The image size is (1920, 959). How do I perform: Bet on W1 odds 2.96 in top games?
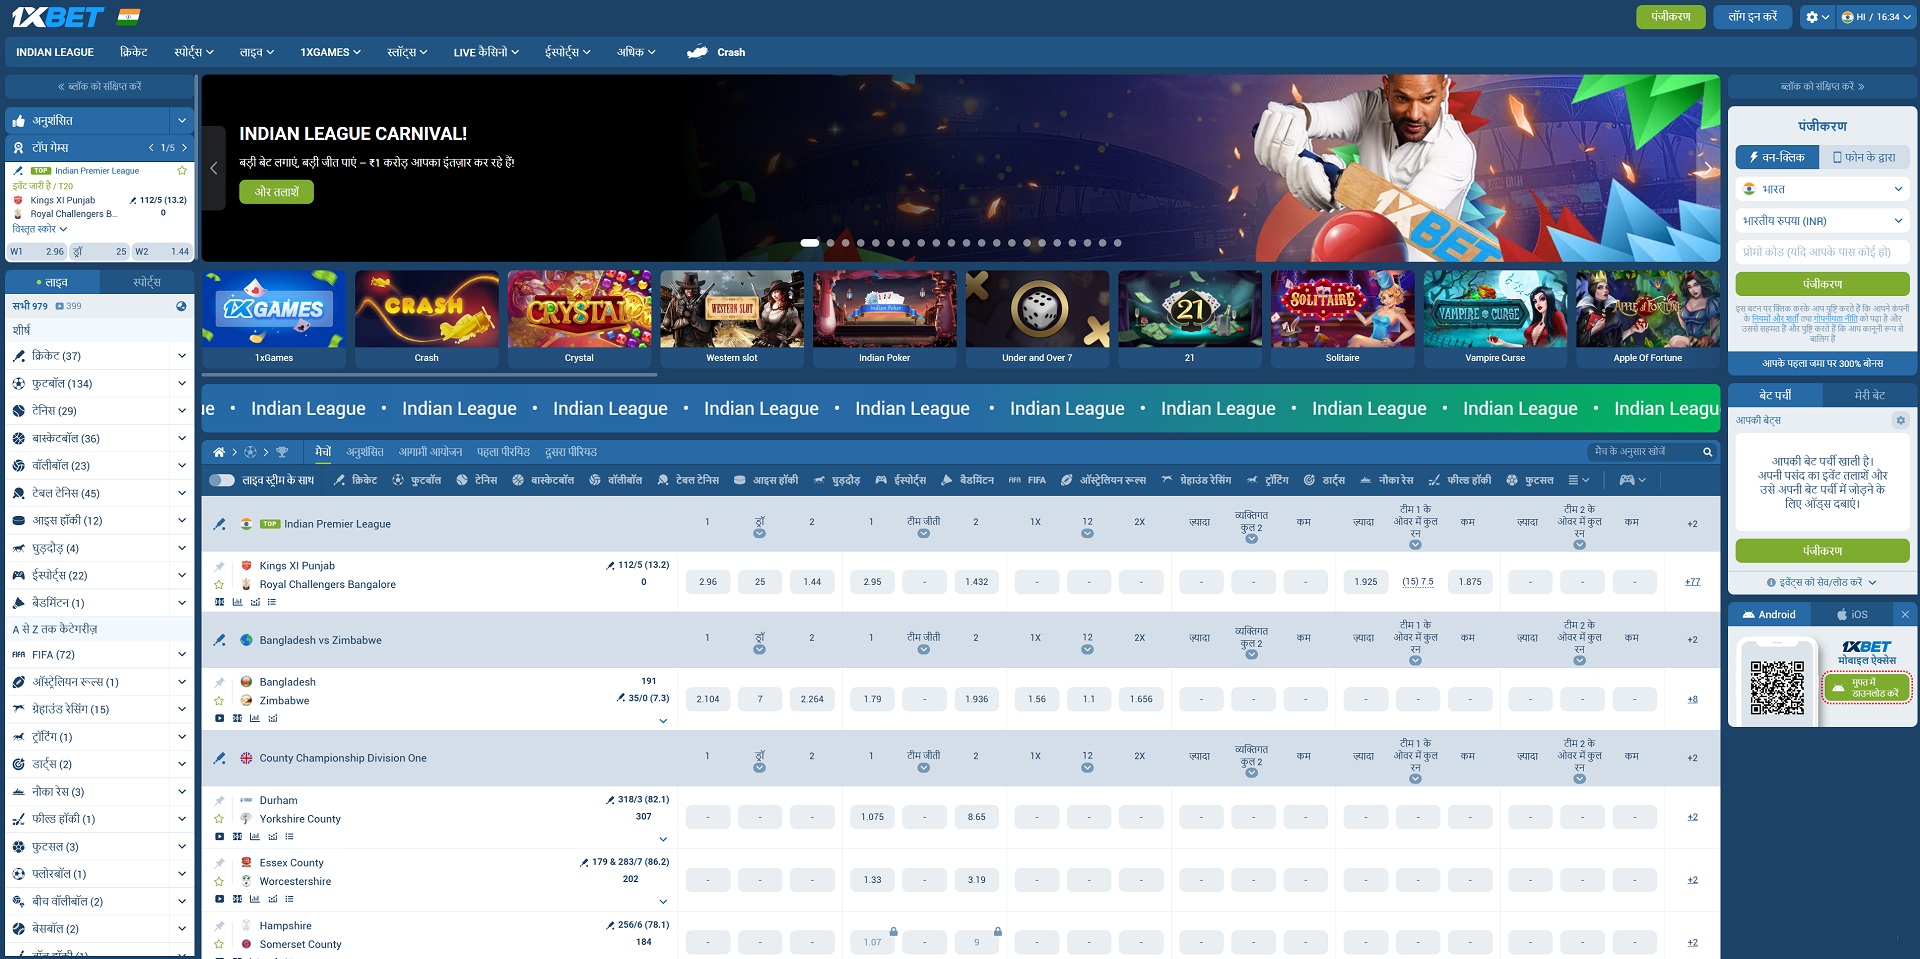tap(38, 252)
